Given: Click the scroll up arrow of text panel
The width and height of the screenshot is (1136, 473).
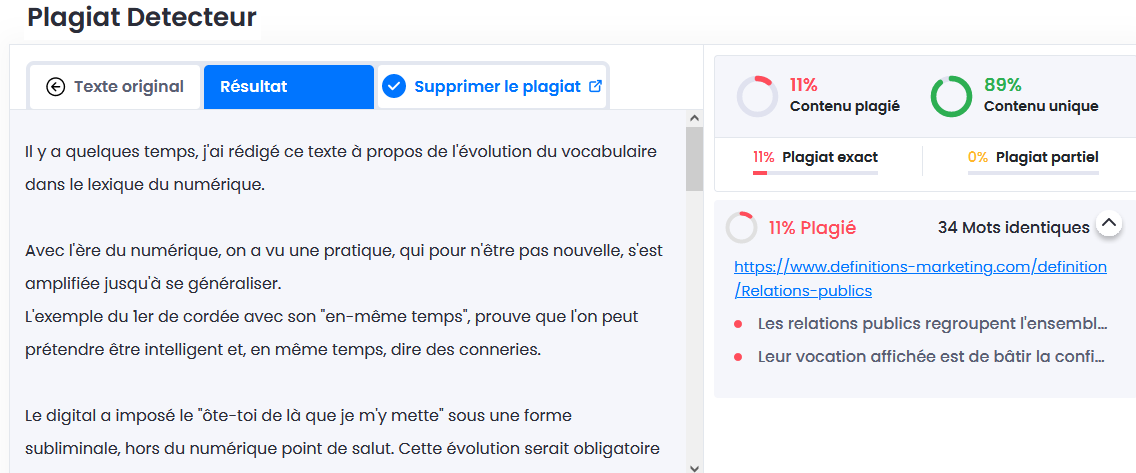Looking at the screenshot, I should pyautogui.click(x=694, y=119).
